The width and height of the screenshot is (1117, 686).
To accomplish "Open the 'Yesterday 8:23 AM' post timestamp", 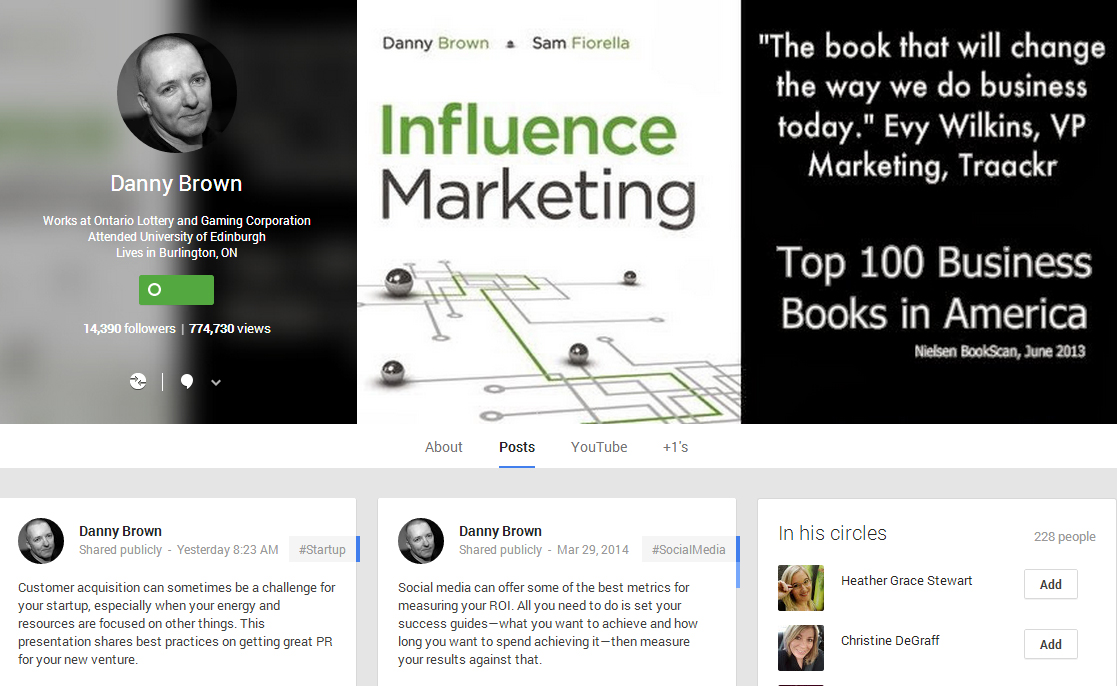I will coord(229,550).
